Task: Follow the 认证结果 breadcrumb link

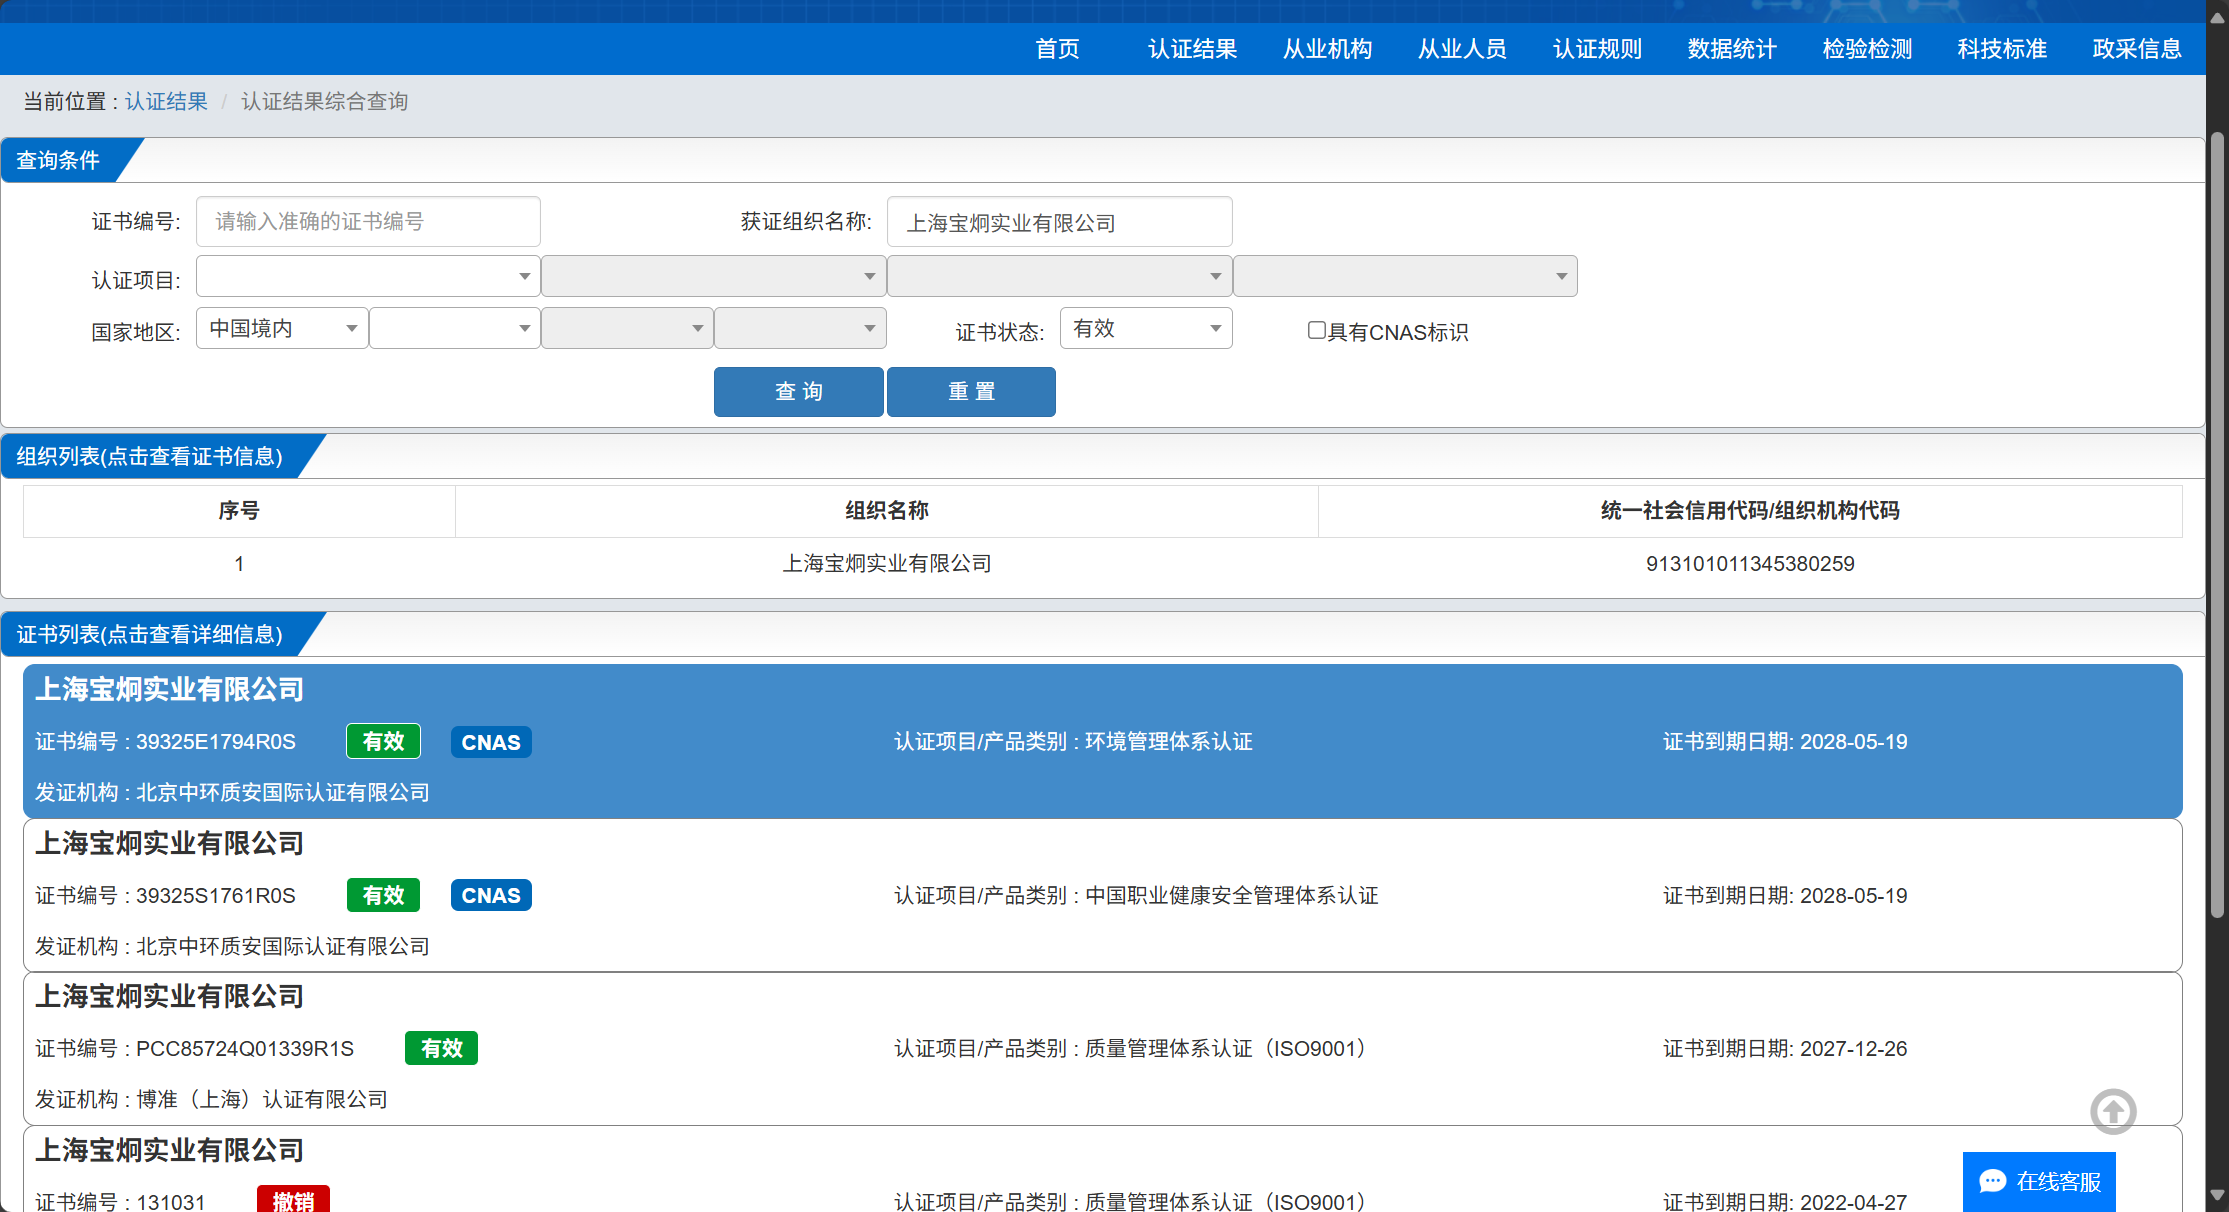Action: click(x=166, y=101)
